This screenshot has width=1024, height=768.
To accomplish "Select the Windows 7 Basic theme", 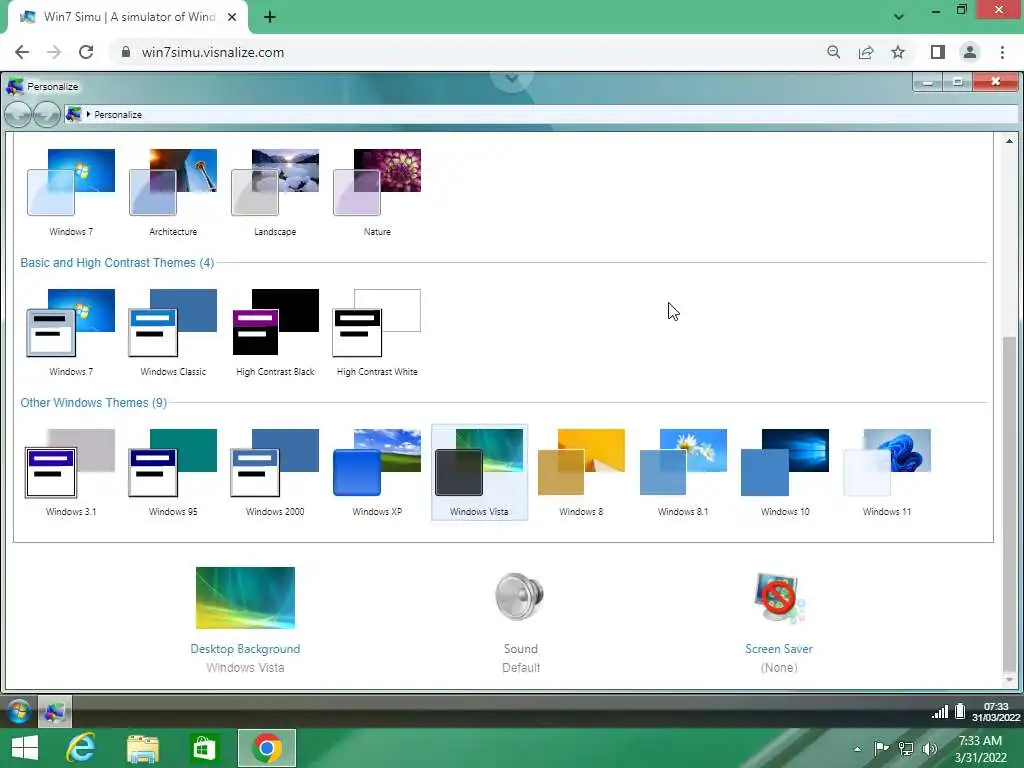I will click(71, 332).
